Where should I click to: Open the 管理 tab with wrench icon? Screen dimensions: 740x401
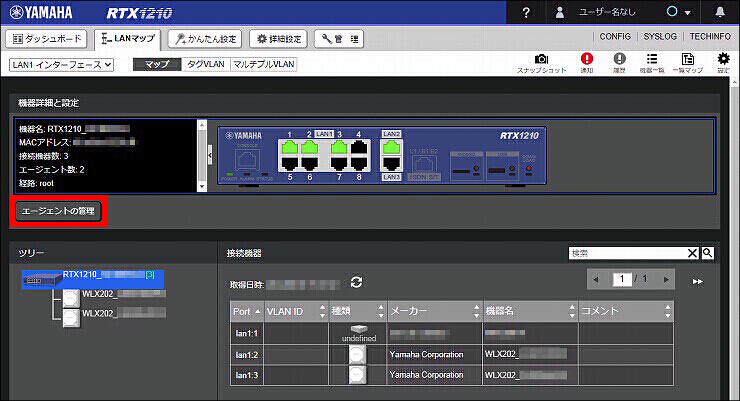(x=339, y=39)
